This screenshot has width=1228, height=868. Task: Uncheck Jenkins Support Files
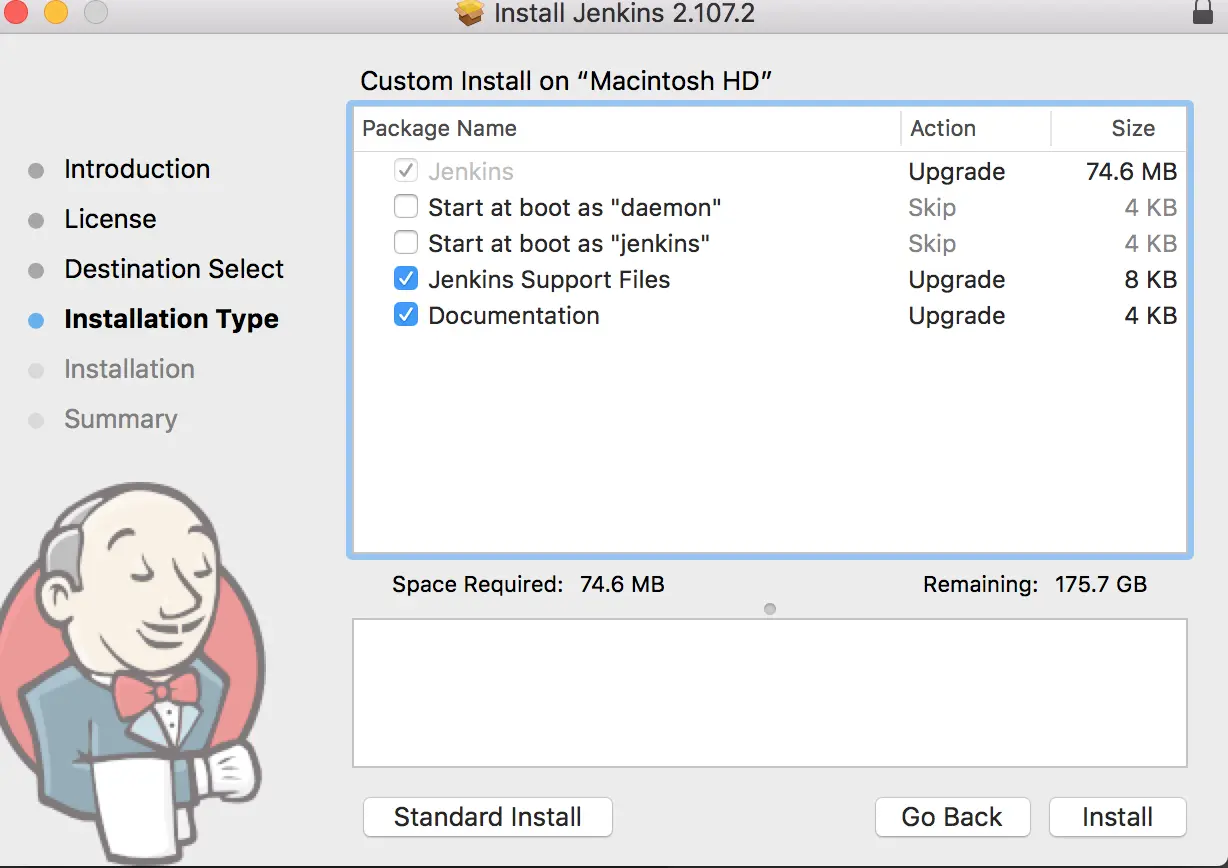click(x=406, y=279)
